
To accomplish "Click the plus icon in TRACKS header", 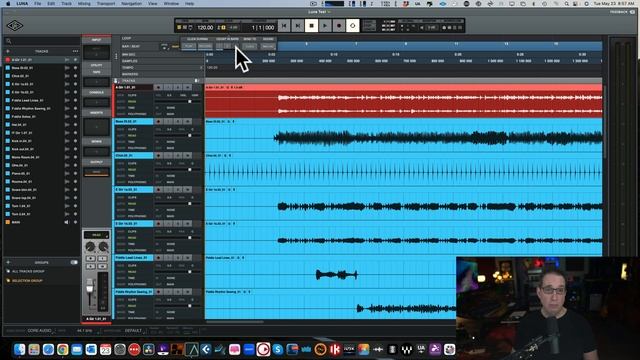I will [x=8, y=51].
